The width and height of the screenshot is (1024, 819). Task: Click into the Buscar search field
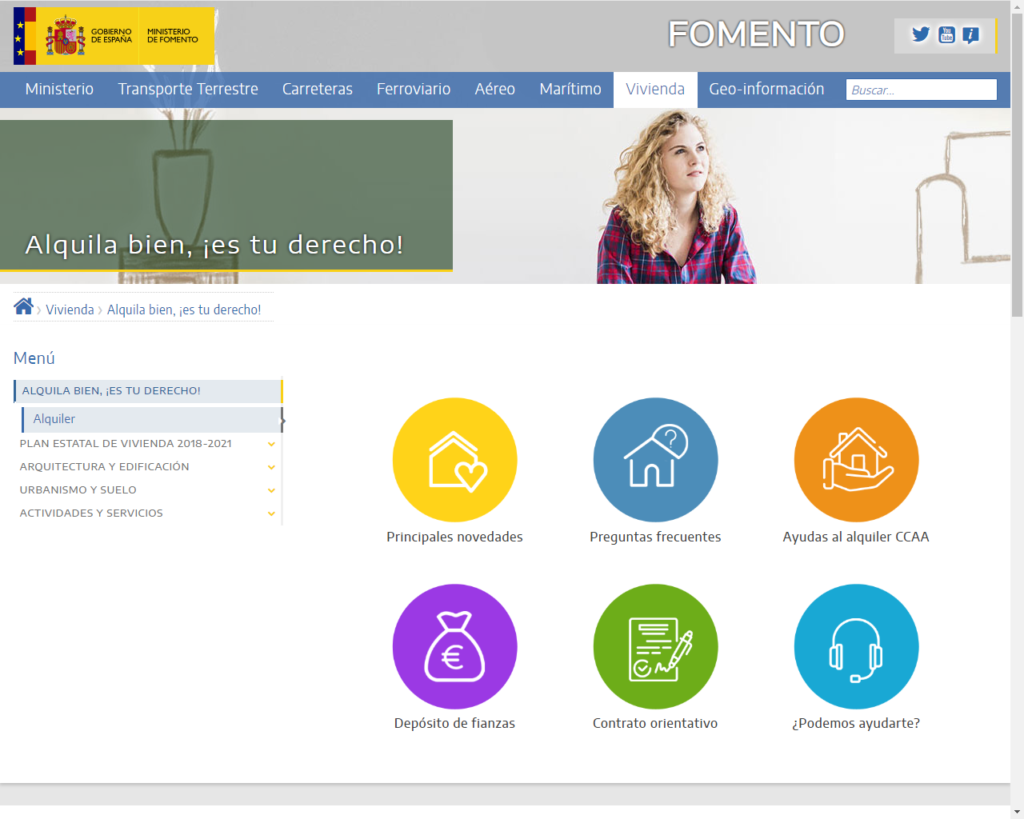(921, 90)
